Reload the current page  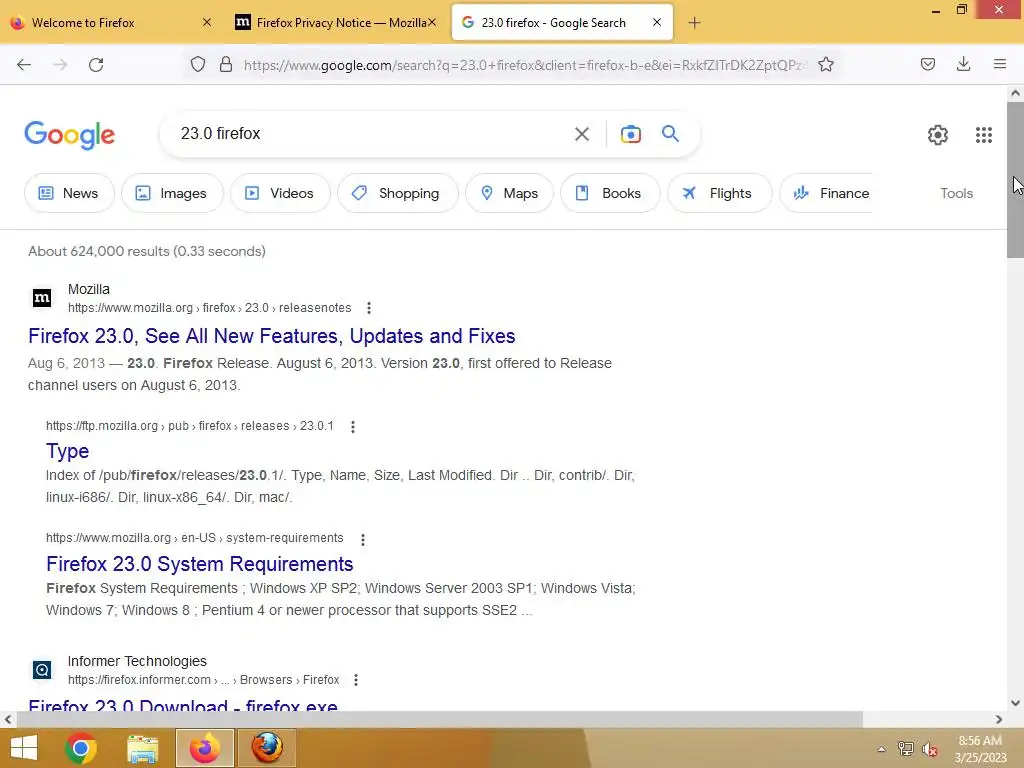[96, 65]
